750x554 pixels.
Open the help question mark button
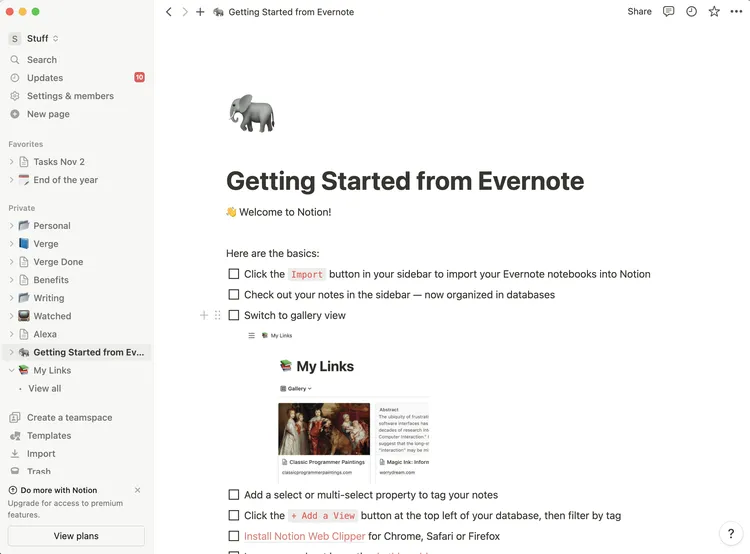click(x=732, y=534)
